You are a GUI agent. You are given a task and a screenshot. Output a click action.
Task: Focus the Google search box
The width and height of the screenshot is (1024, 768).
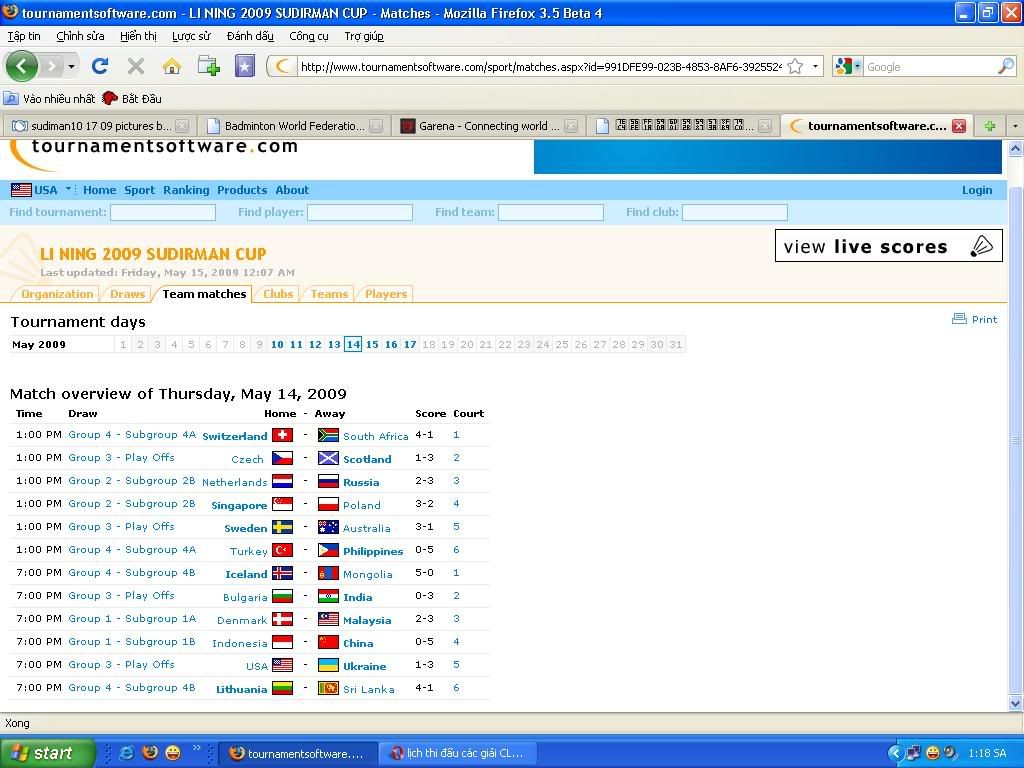931,67
